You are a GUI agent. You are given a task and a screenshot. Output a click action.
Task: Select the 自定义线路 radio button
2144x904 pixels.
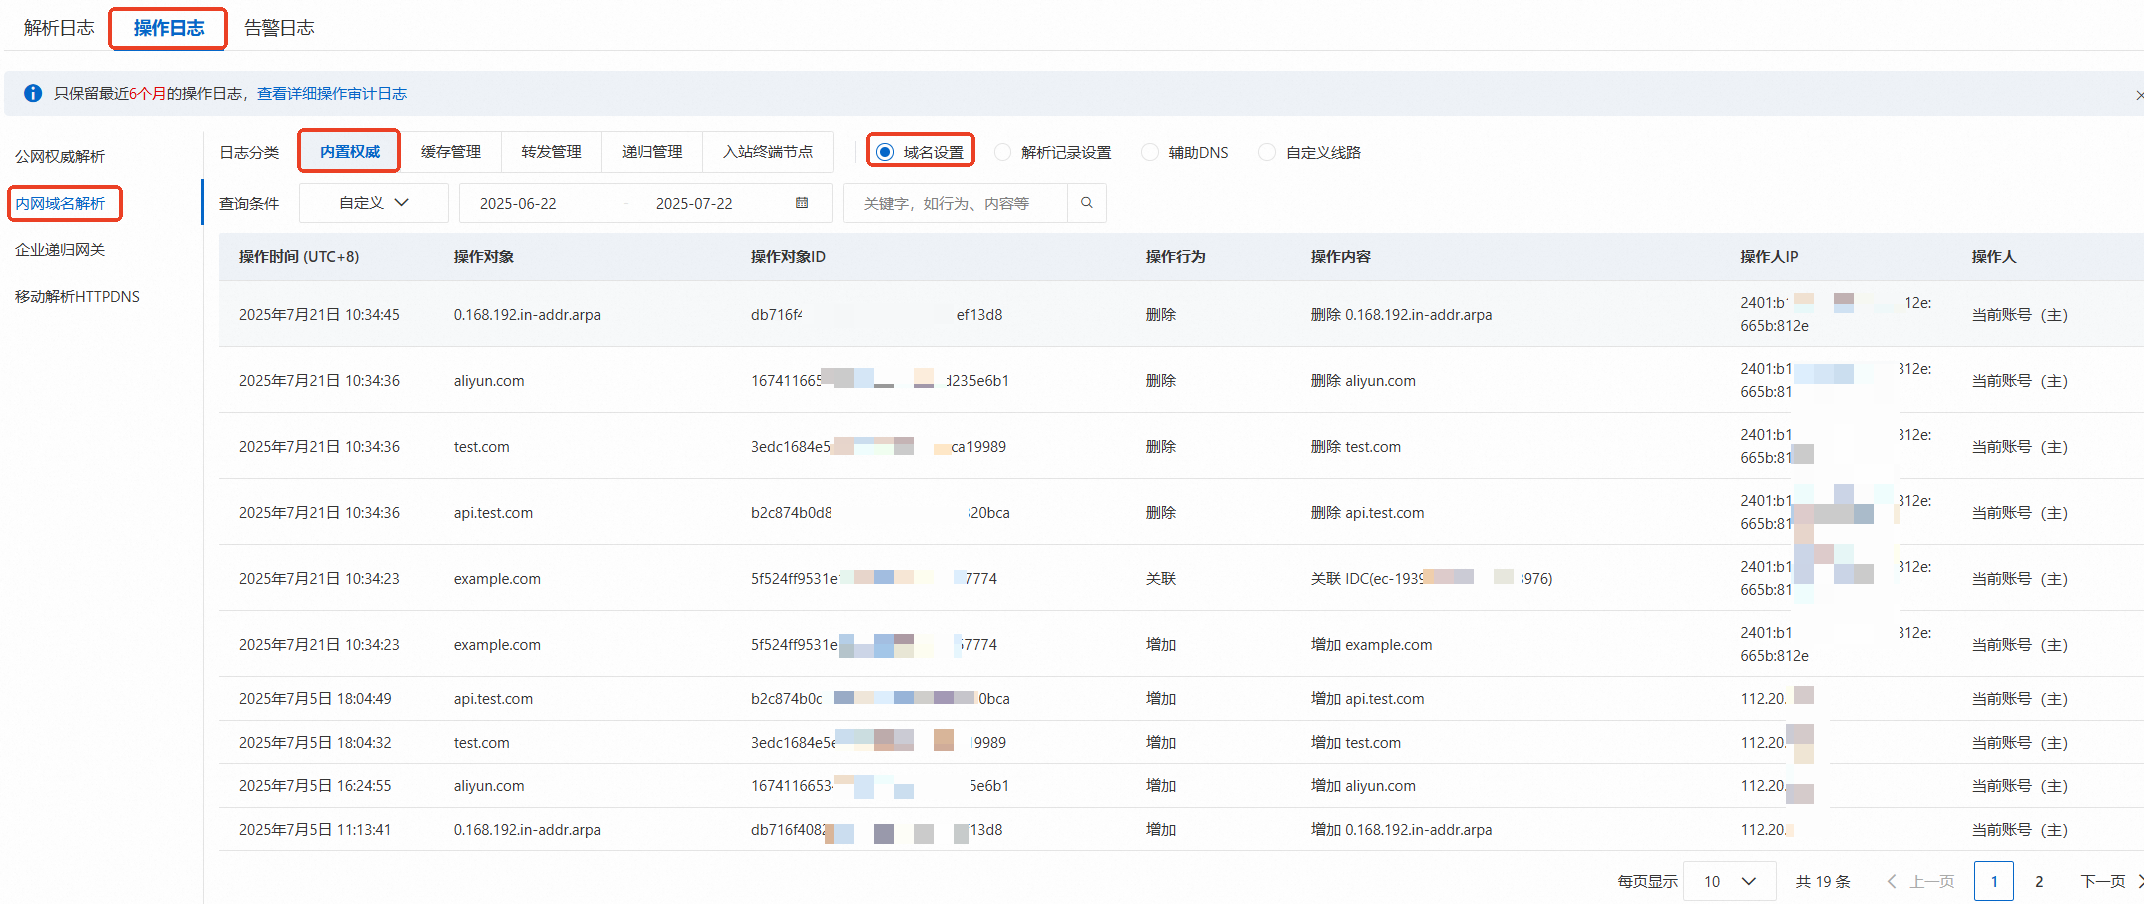click(x=1267, y=152)
